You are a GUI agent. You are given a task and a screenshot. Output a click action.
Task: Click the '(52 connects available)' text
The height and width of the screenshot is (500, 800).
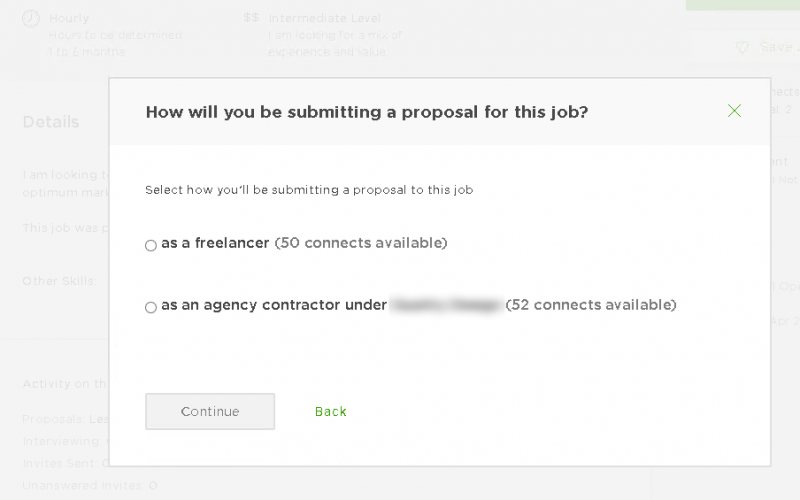pyautogui.click(x=591, y=305)
